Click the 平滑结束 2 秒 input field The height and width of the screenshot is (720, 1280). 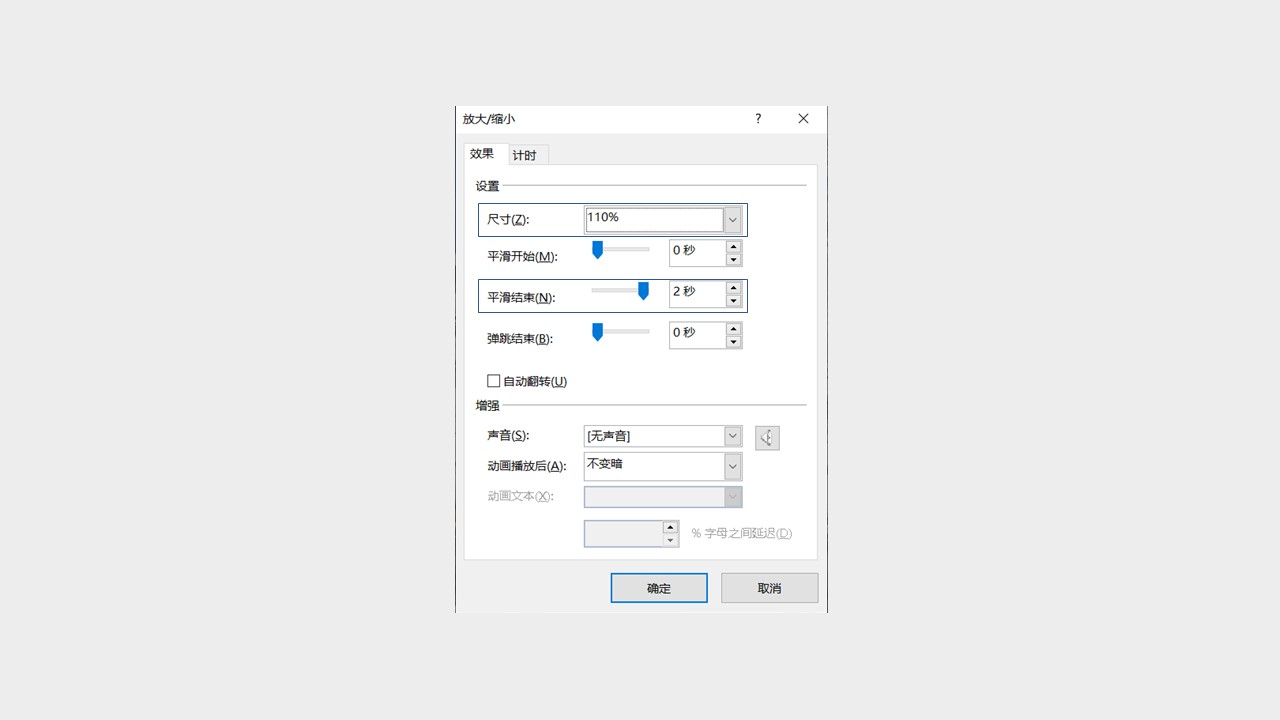(x=697, y=294)
